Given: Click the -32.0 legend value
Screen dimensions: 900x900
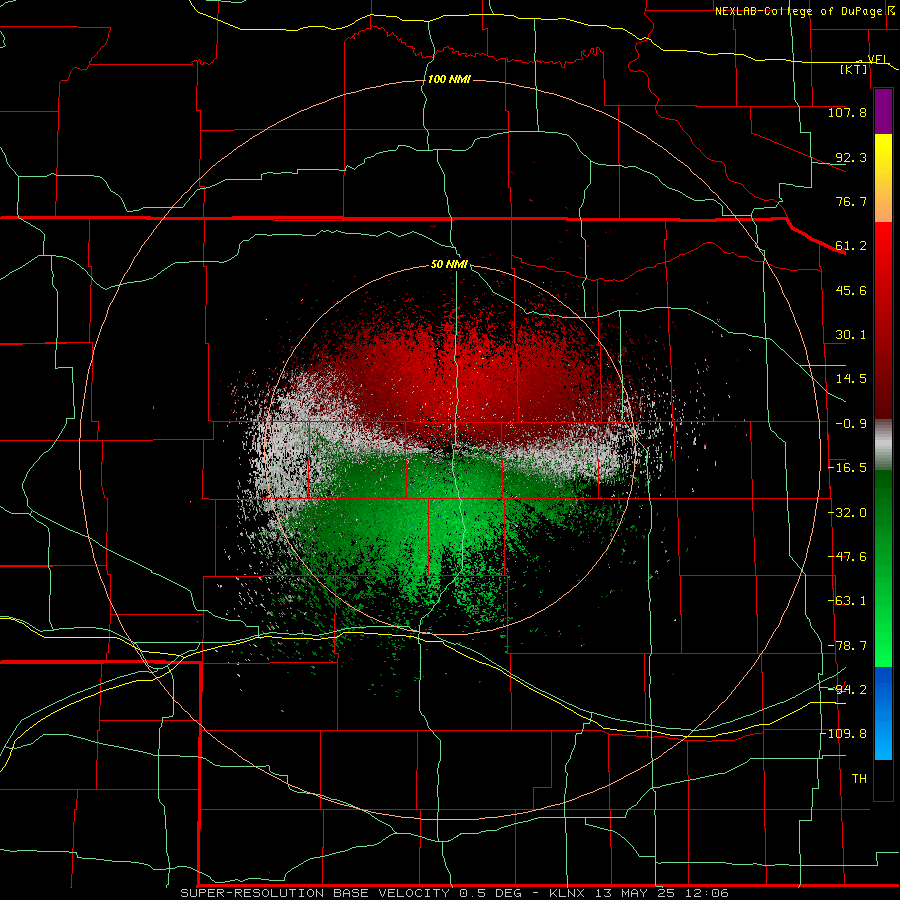Looking at the screenshot, I should point(847,513).
